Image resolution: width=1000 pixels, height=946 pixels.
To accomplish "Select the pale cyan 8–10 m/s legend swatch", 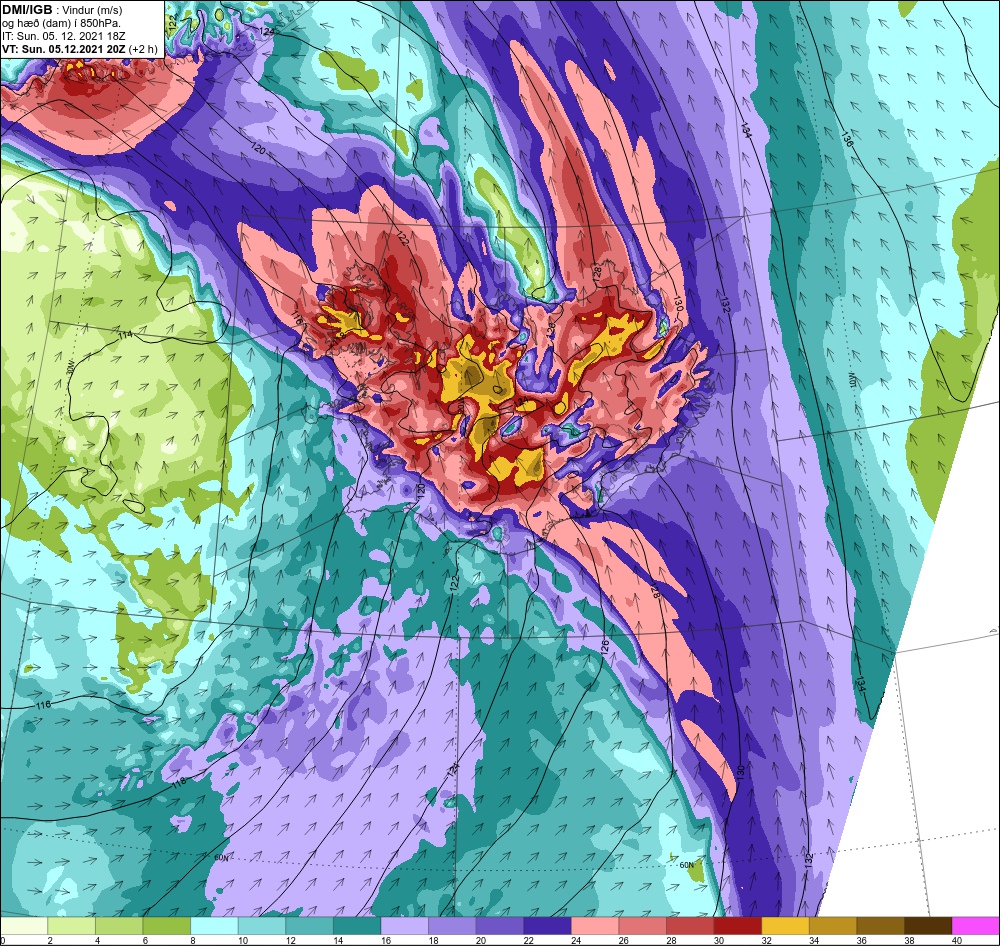I will (214, 926).
